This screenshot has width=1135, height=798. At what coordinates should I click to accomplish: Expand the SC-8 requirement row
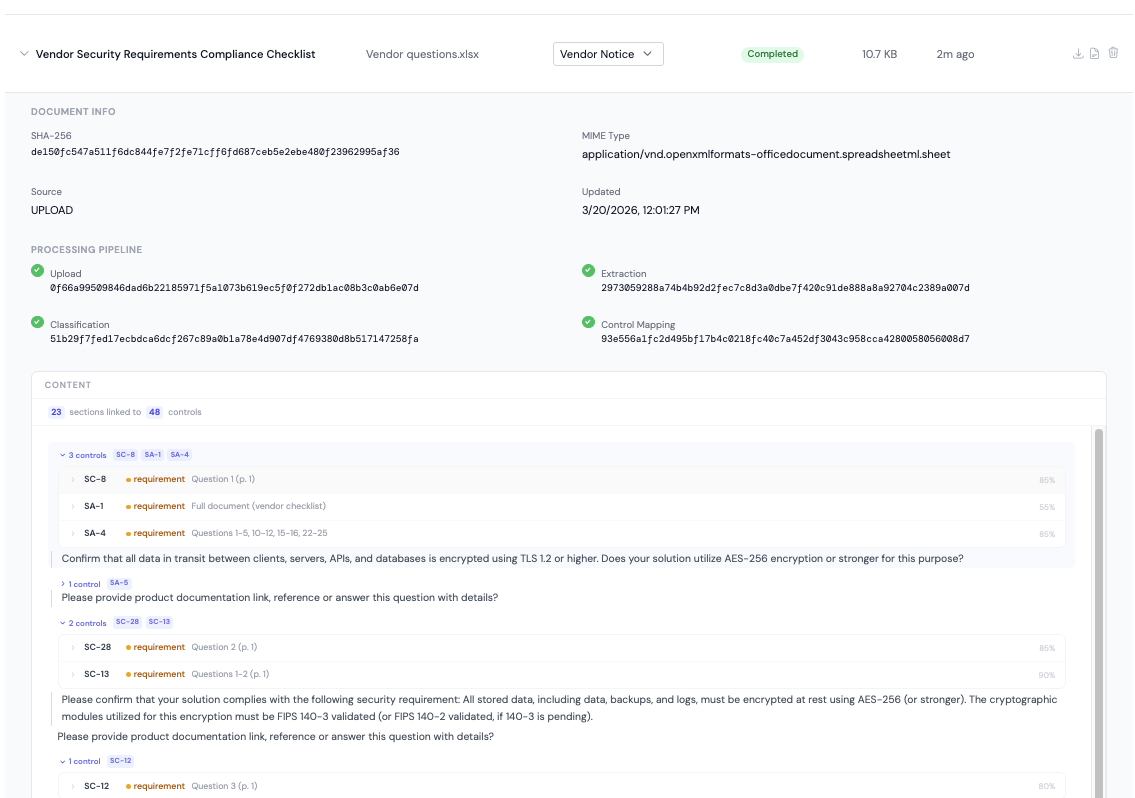73,479
